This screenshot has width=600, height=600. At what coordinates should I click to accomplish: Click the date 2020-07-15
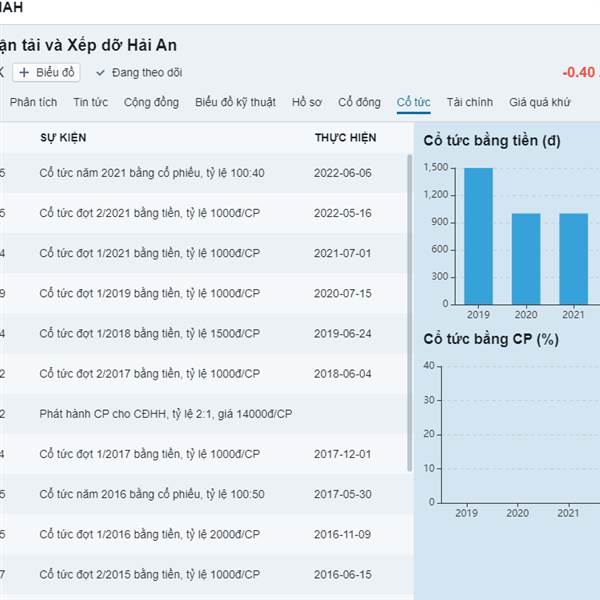(x=343, y=293)
